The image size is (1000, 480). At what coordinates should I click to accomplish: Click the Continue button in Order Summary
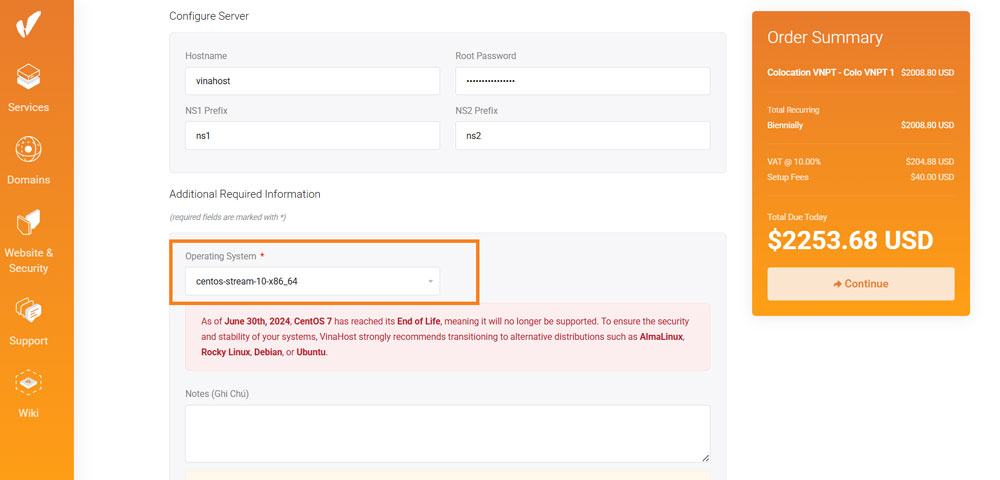pyautogui.click(x=860, y=284)
